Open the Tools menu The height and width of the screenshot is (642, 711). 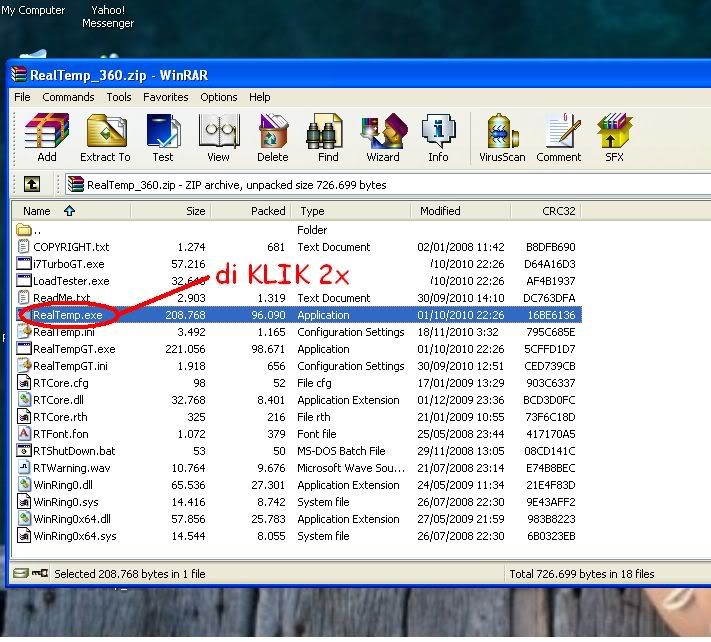coord(119,97)
